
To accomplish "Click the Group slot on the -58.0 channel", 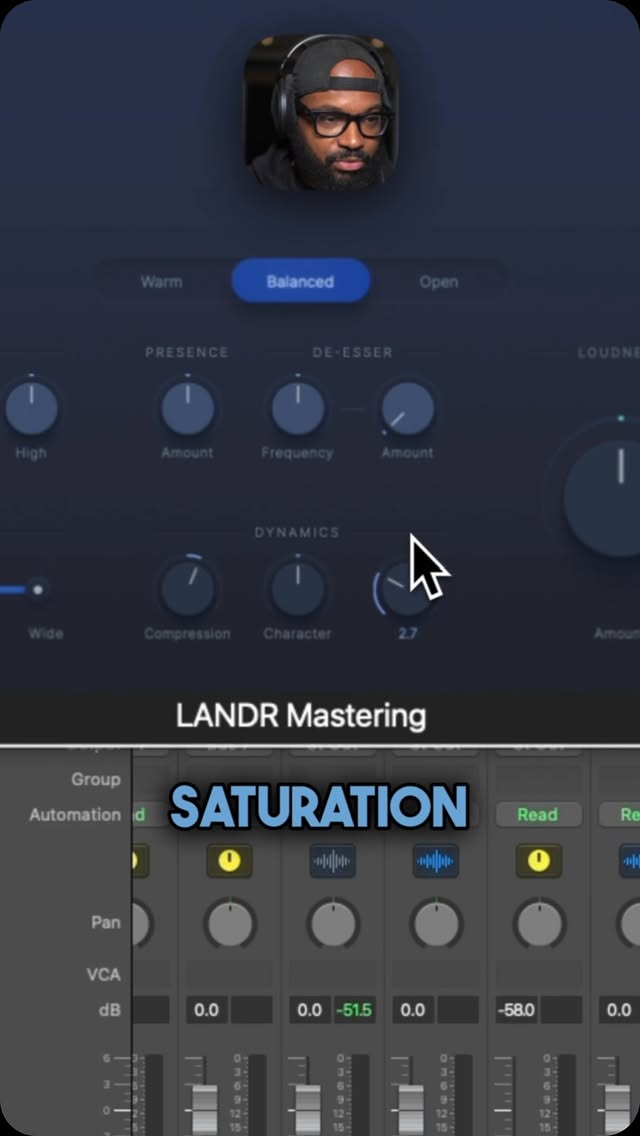I will click(539, 780).
